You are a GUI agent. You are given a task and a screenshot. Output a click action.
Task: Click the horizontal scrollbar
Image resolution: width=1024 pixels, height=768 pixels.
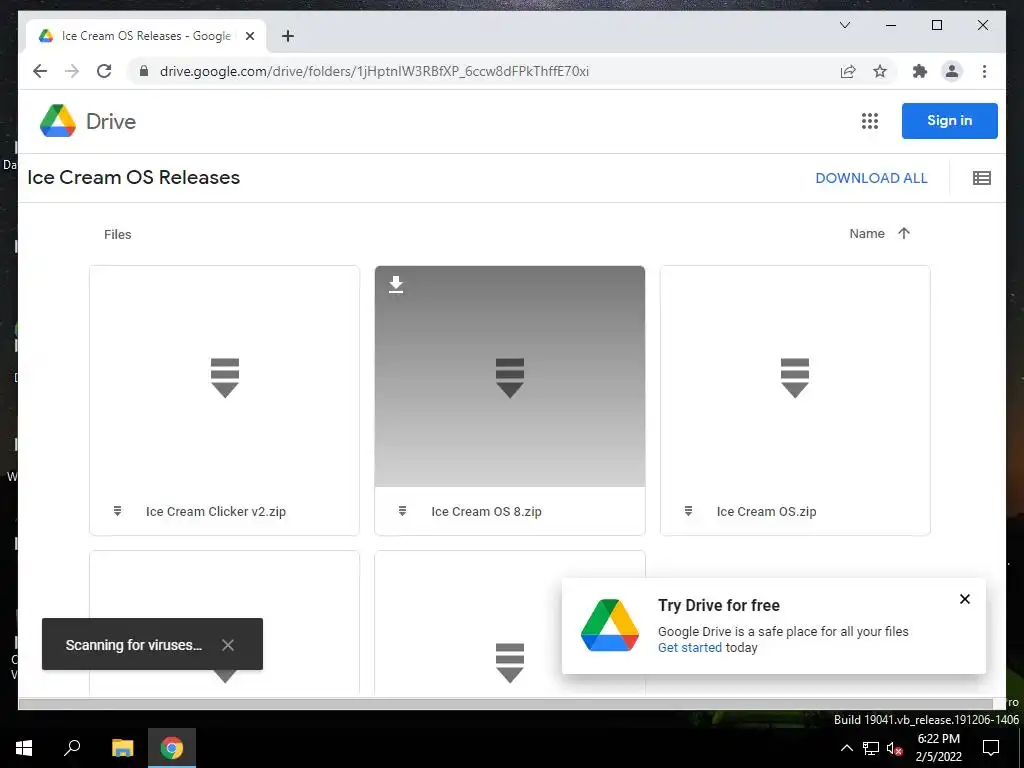tap(505, 703)
